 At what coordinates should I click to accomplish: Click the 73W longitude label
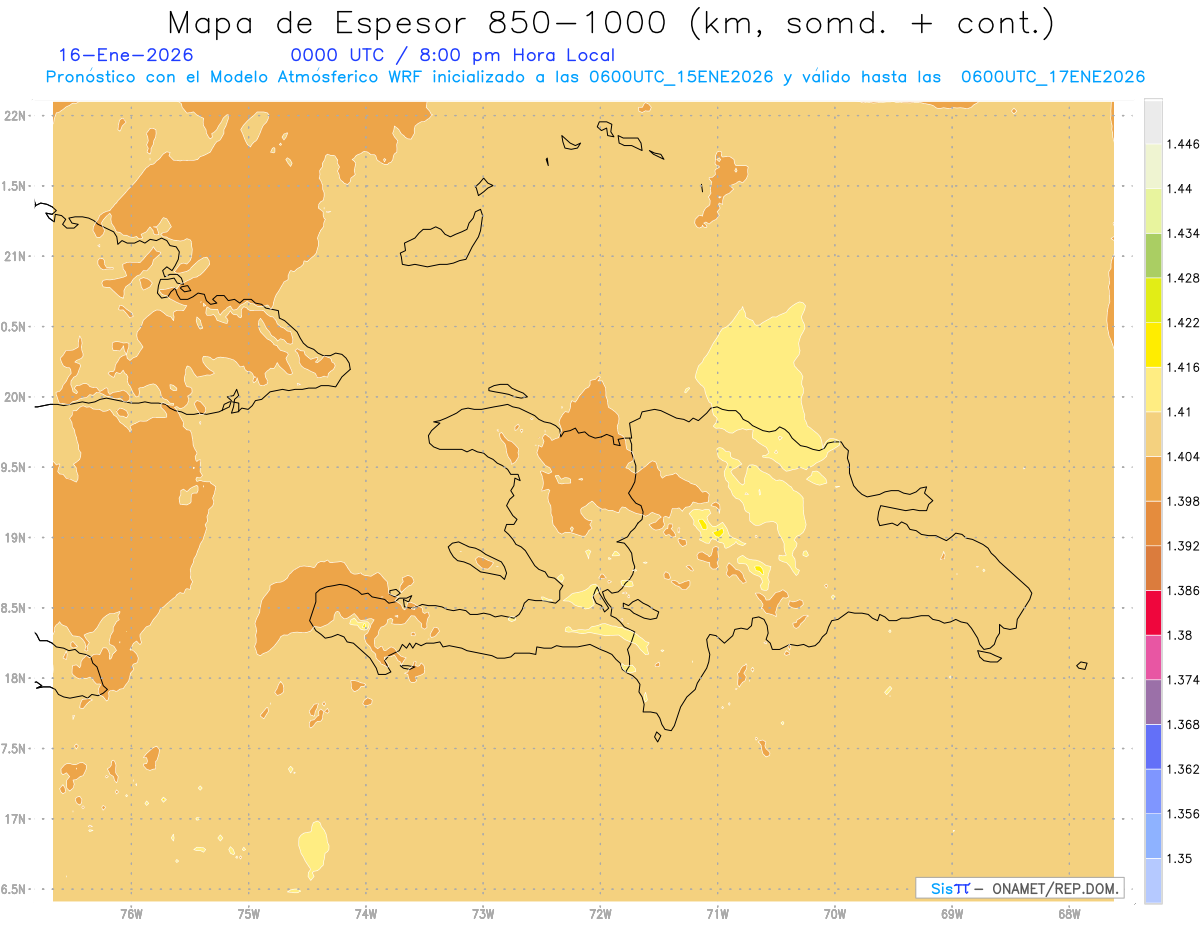pyautogui.click(x=483, y=914)
